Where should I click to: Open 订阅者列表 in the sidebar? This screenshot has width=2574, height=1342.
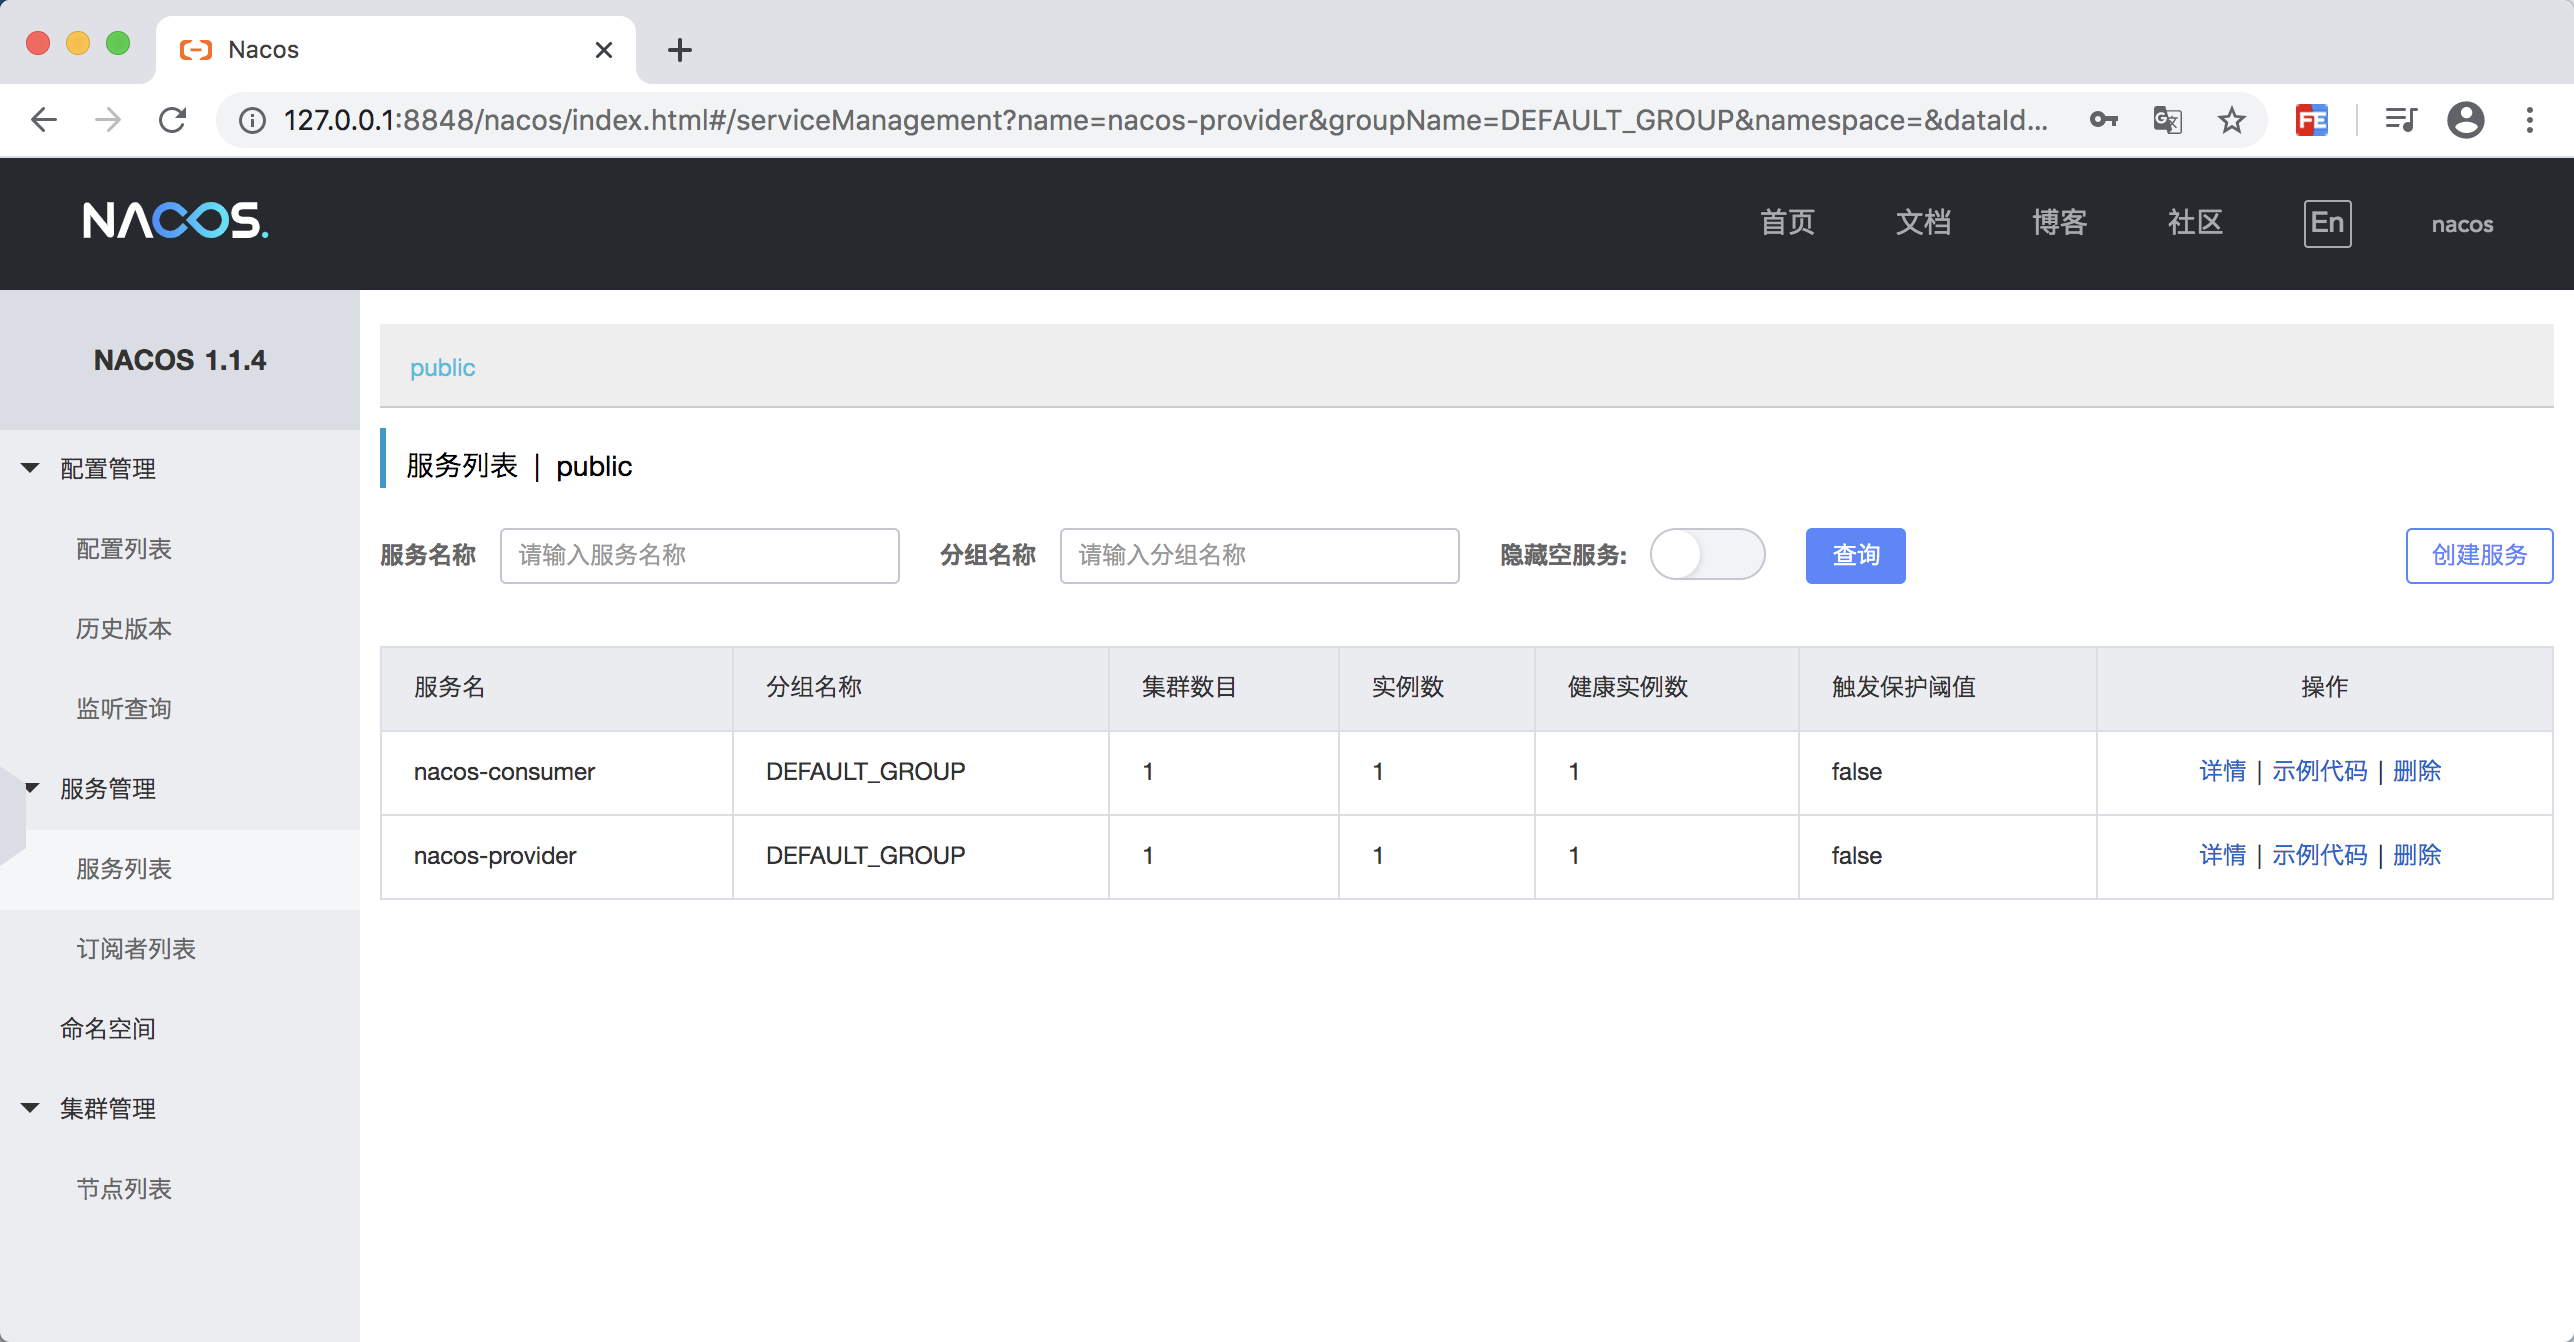136,948
